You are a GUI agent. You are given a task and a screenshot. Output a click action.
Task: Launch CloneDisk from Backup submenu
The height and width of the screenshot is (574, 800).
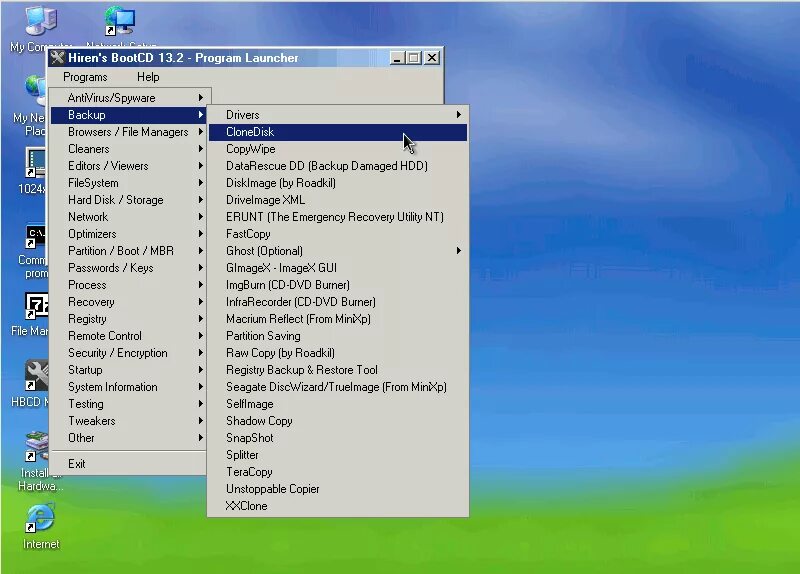pyautogui.click(x=338, y=132)
